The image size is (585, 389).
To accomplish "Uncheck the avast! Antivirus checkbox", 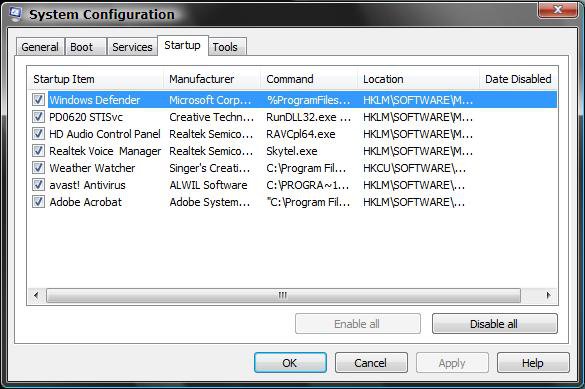I will point(38,185).
